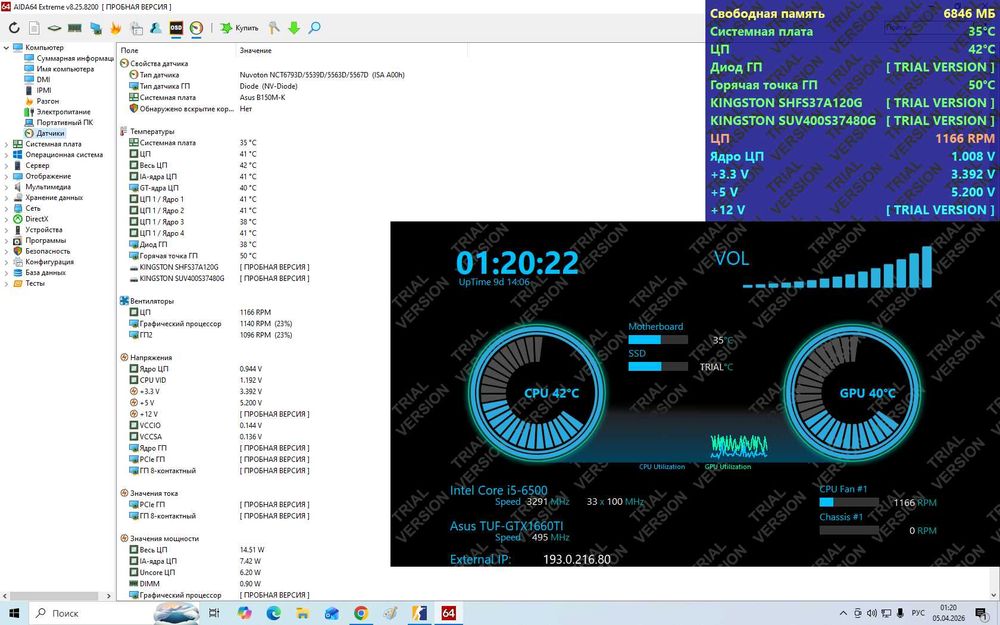Open the Windows Start button
Image resolution: width=1000 pixels, height=625 pixels.
[14, 614]
